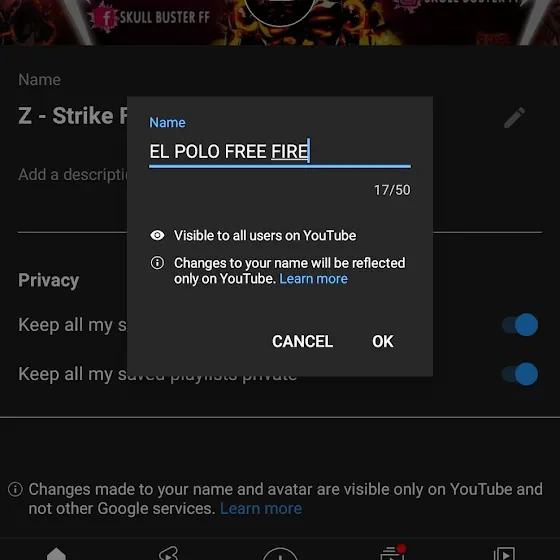This screenshot has height=560, width=560.
Task: Confirm the new name with OK button
Action: pos(383,341)
